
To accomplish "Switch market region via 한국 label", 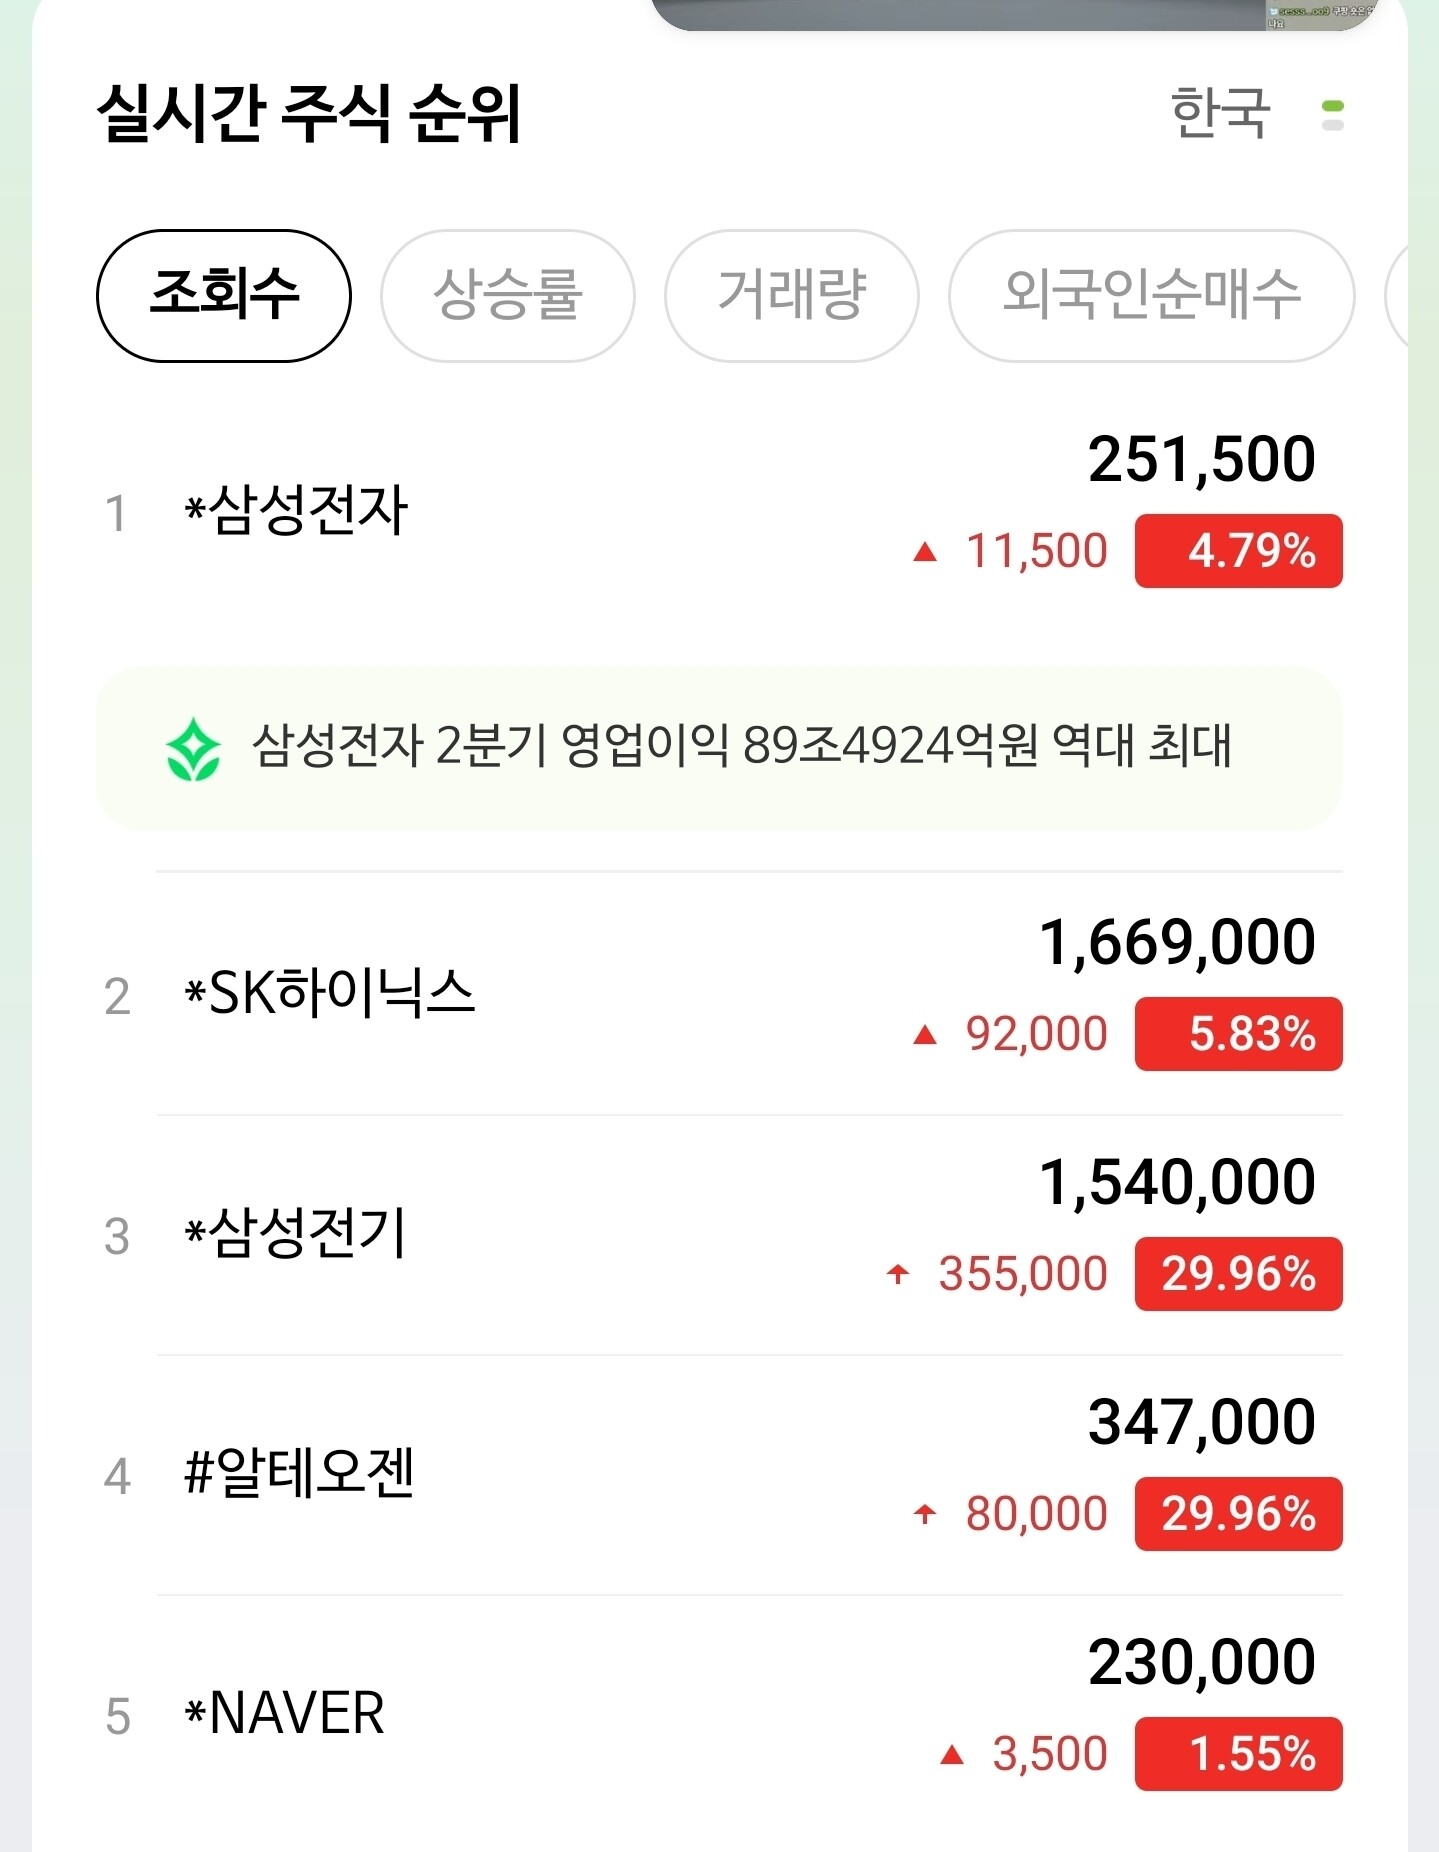I will coord(1220,113).
